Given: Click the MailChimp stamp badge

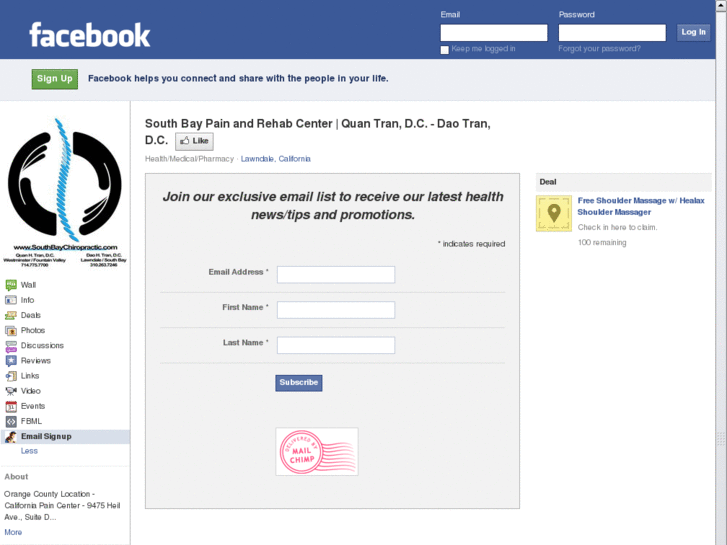Looking at the screenshot, I should click(317, 451).
